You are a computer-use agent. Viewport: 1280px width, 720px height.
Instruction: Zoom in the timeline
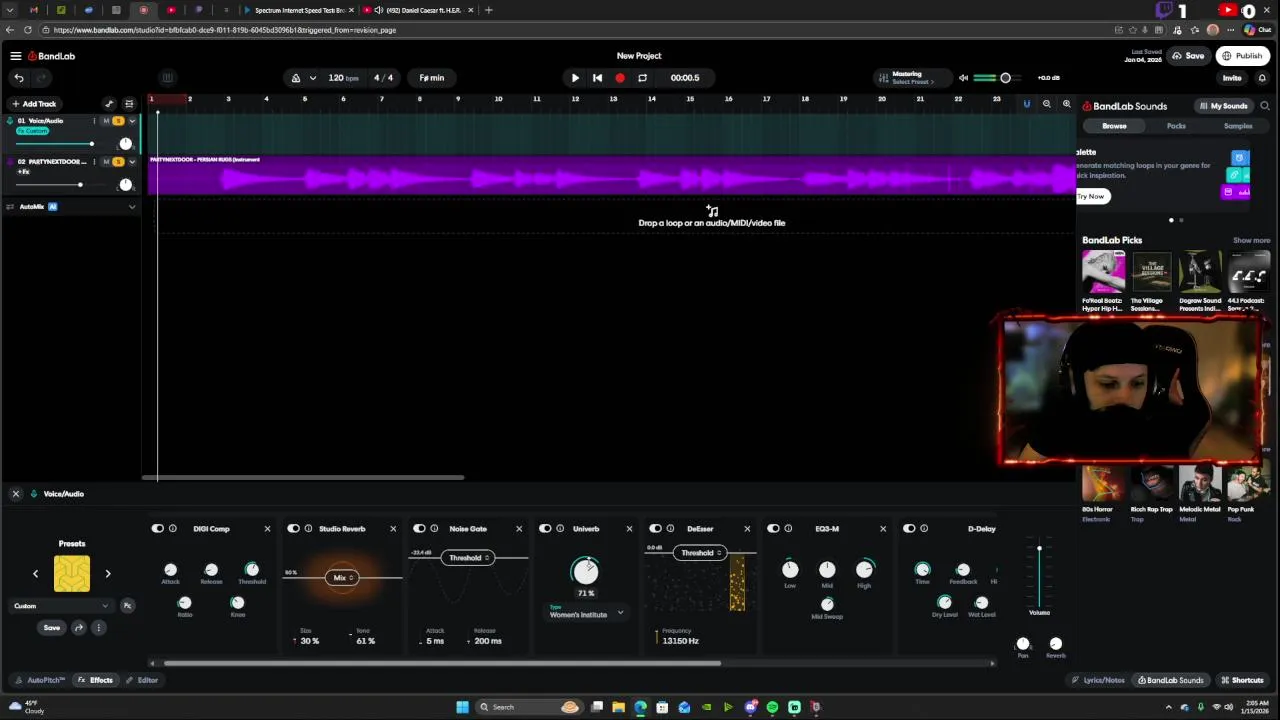tap(1066, 104)
